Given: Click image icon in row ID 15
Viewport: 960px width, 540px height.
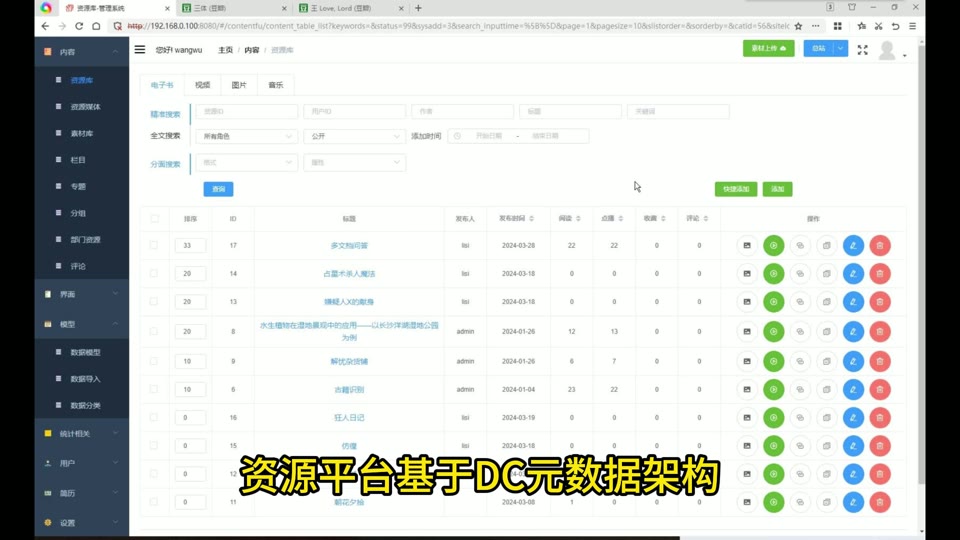Looking at the screenshot, I should [x=747, y=446].
